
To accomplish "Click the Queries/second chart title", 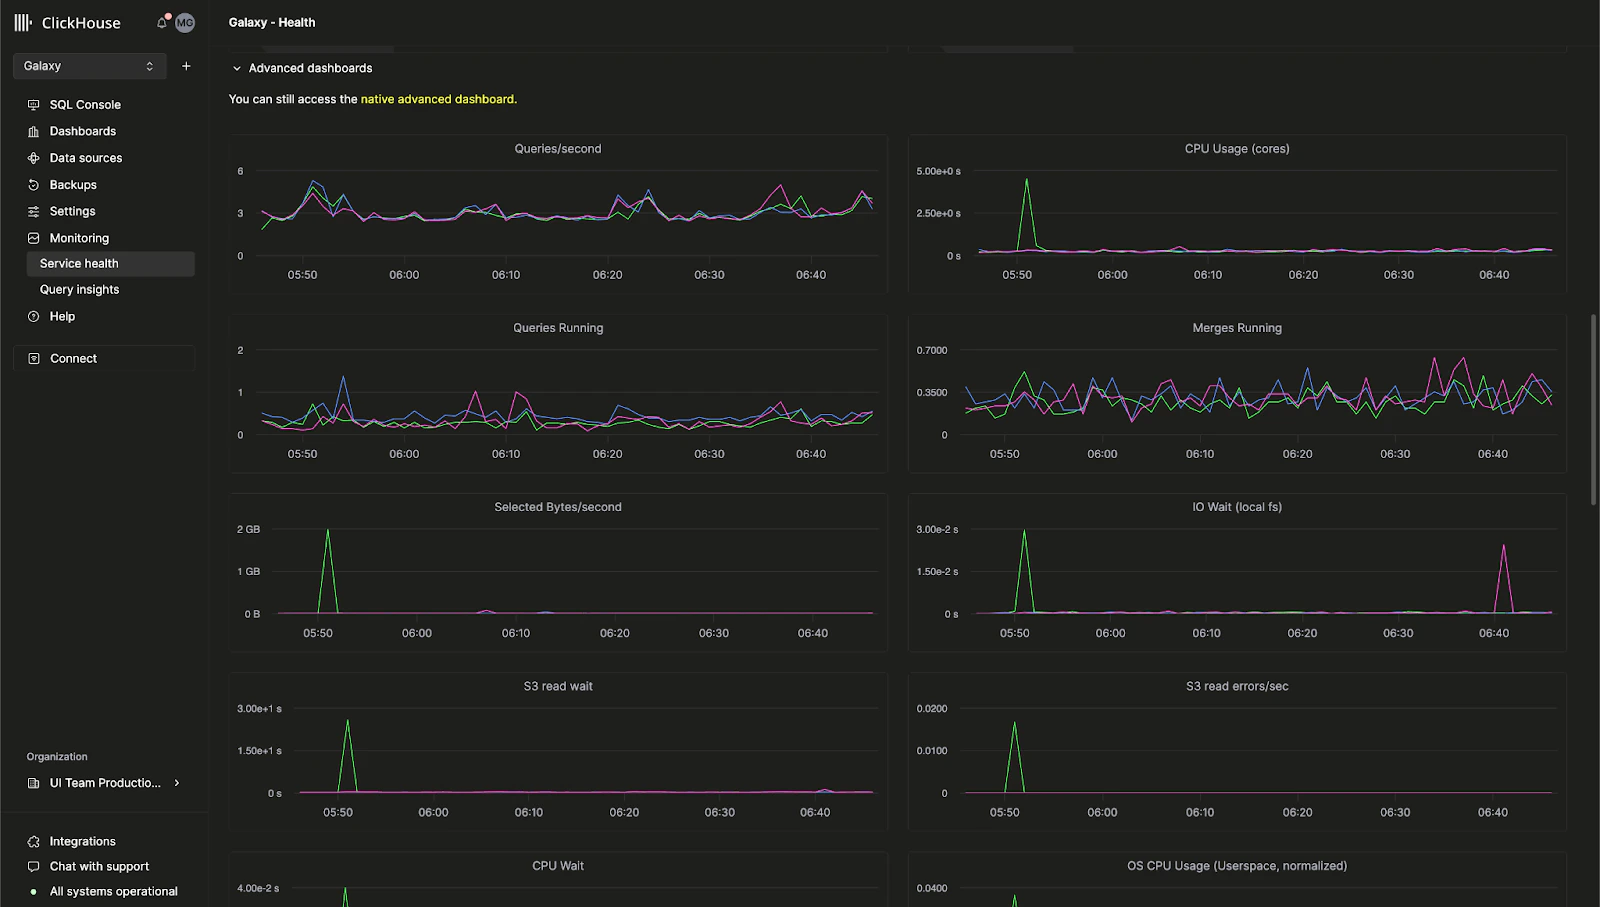I will click(x=558, y=149).
